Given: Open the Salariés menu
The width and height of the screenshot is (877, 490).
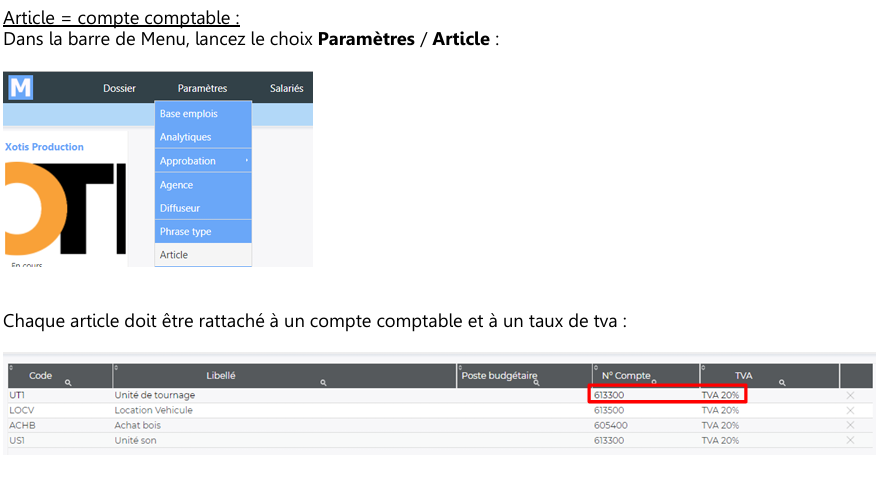Looking at the screenshot, I should 286,89.
